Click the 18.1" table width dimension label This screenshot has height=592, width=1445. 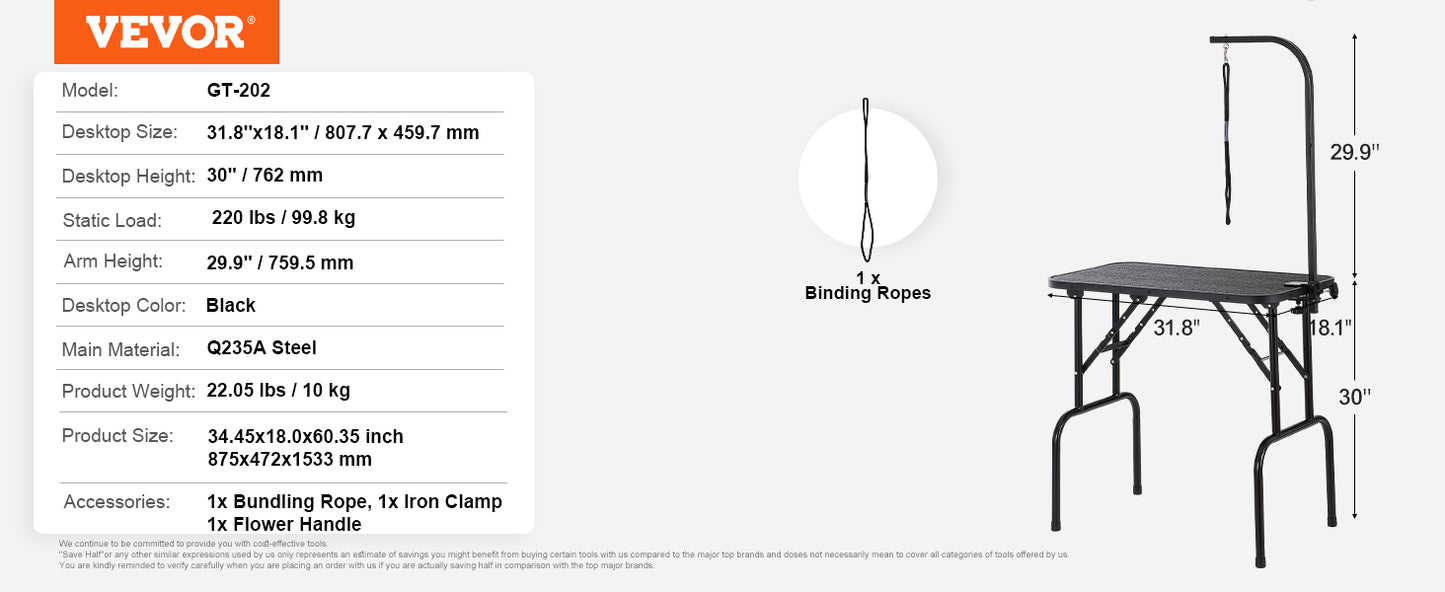point(1333,326)
